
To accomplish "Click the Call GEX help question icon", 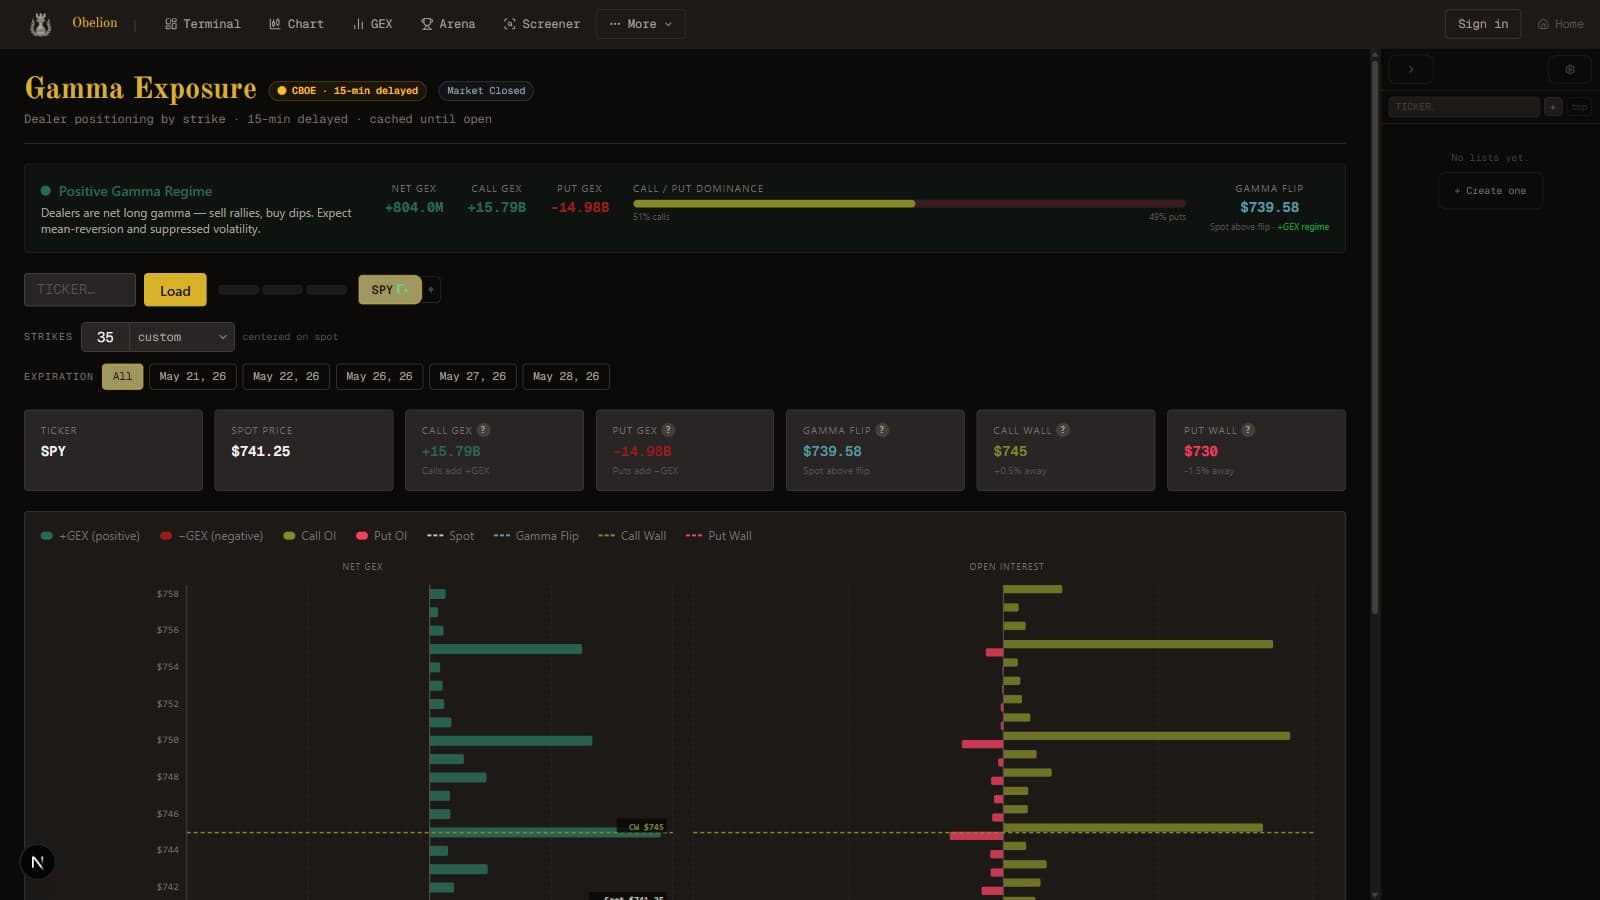I will (x=484, y=430).
